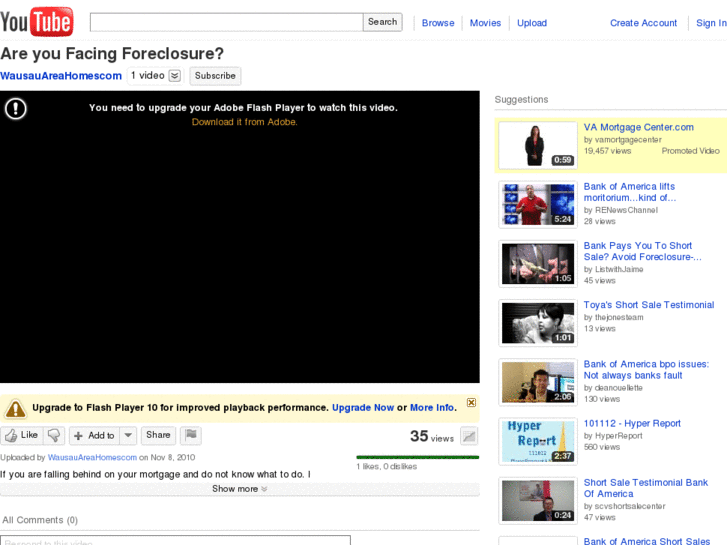
Task: Open Bank of America bpo issues thumbnail
Action: (538, 383)
